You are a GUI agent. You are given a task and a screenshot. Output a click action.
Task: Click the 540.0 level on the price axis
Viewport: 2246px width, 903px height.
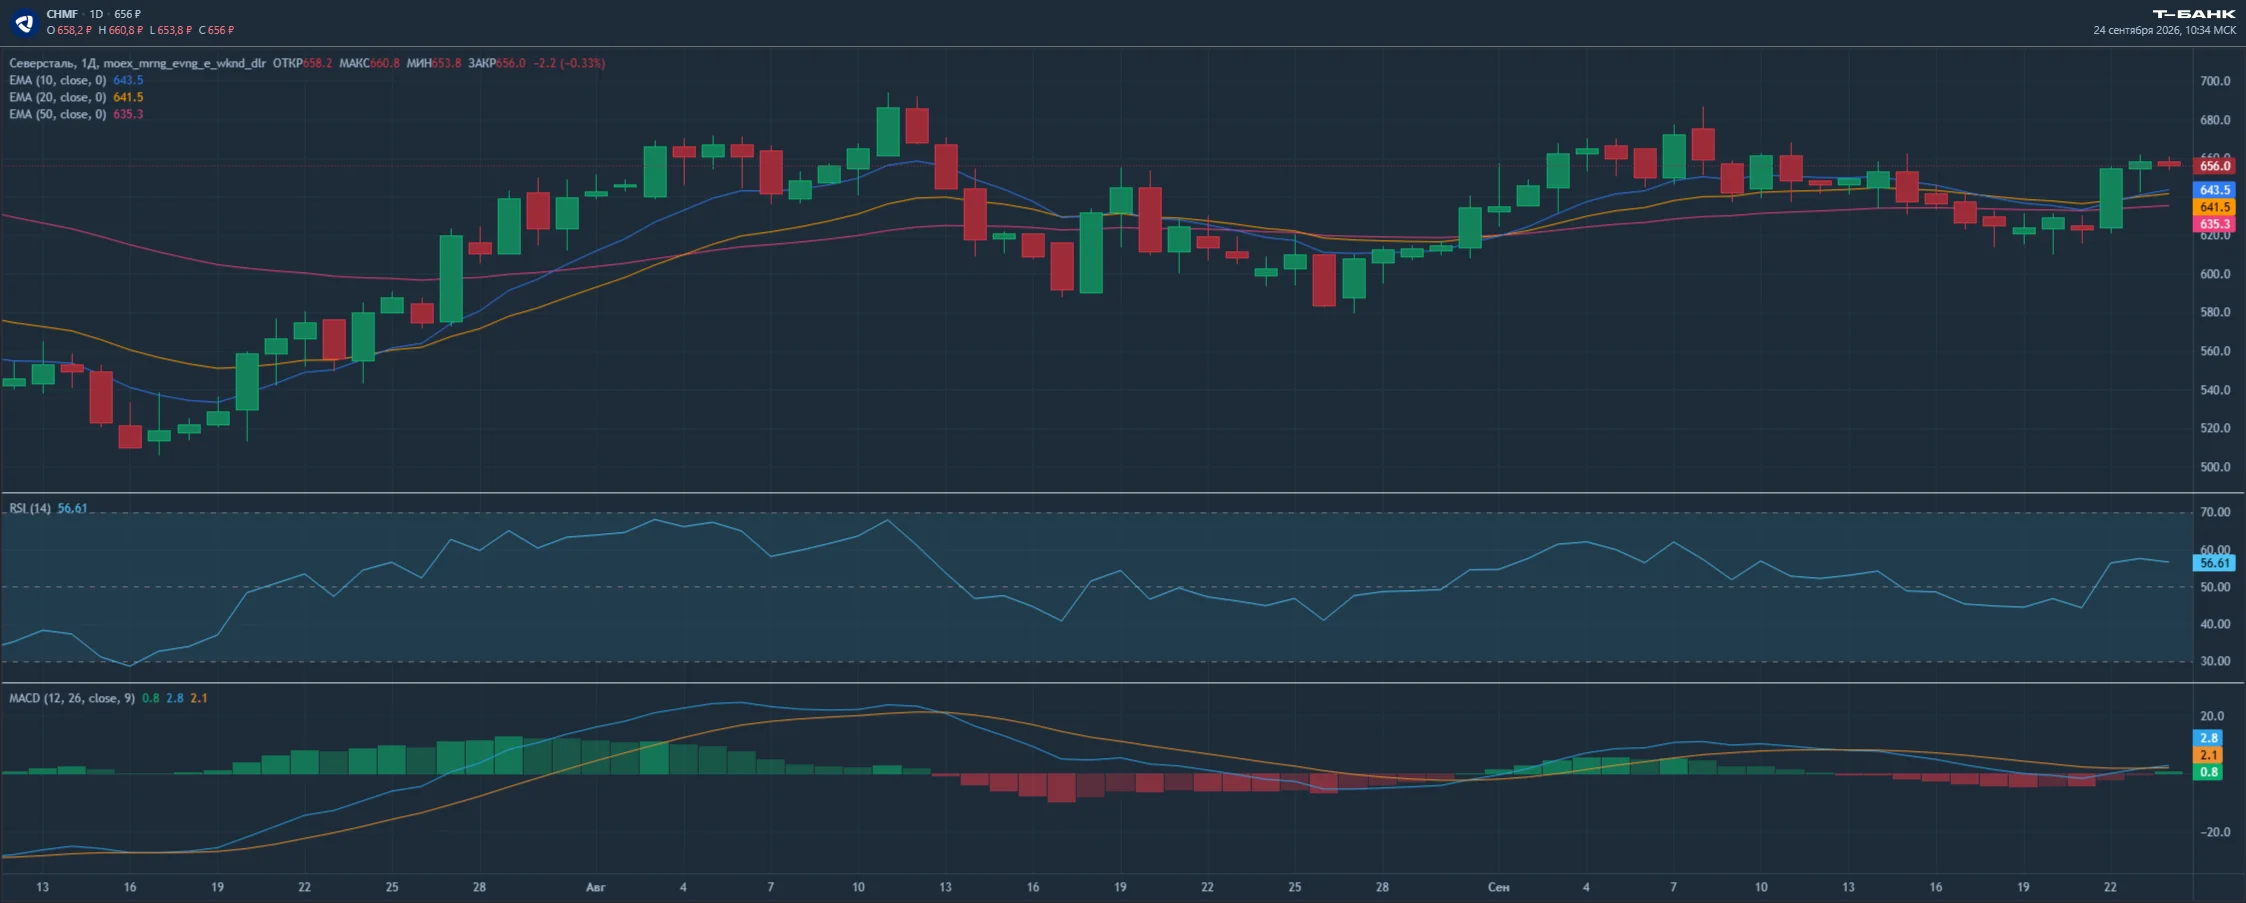[2215, 390]
